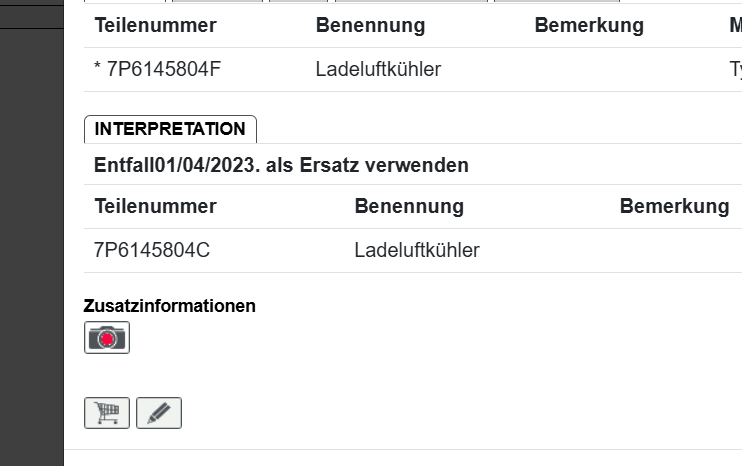Click Ladeluftkühler in the 7P6145804F row
Screen dimensions: 742x466
point(378,69)
